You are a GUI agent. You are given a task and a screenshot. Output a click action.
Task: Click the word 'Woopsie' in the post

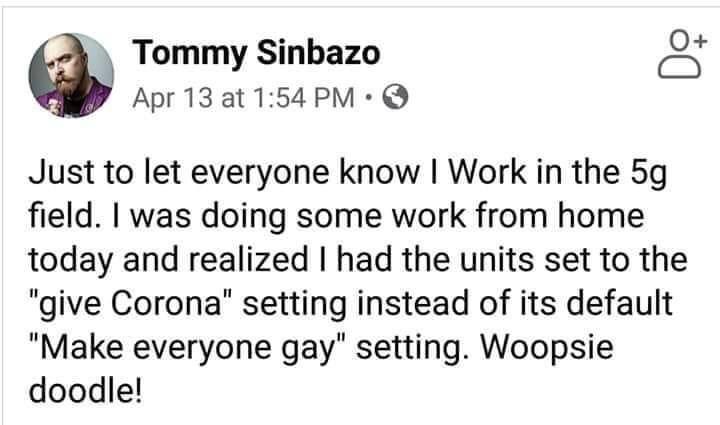pyautogui.click(x=546, y=347)
